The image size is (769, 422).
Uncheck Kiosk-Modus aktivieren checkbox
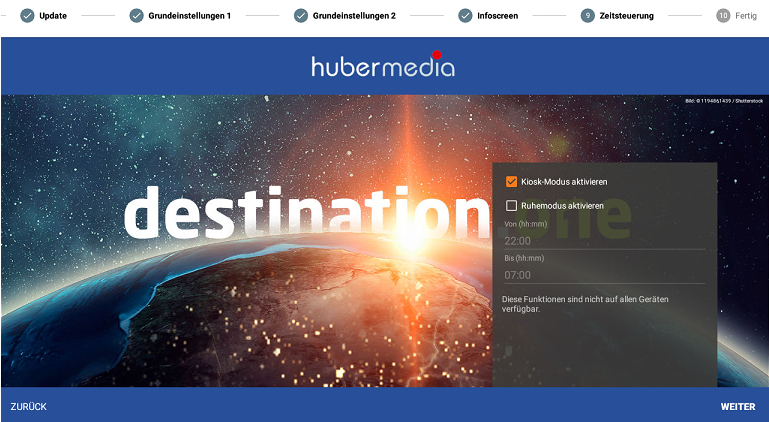coord(511,182)
